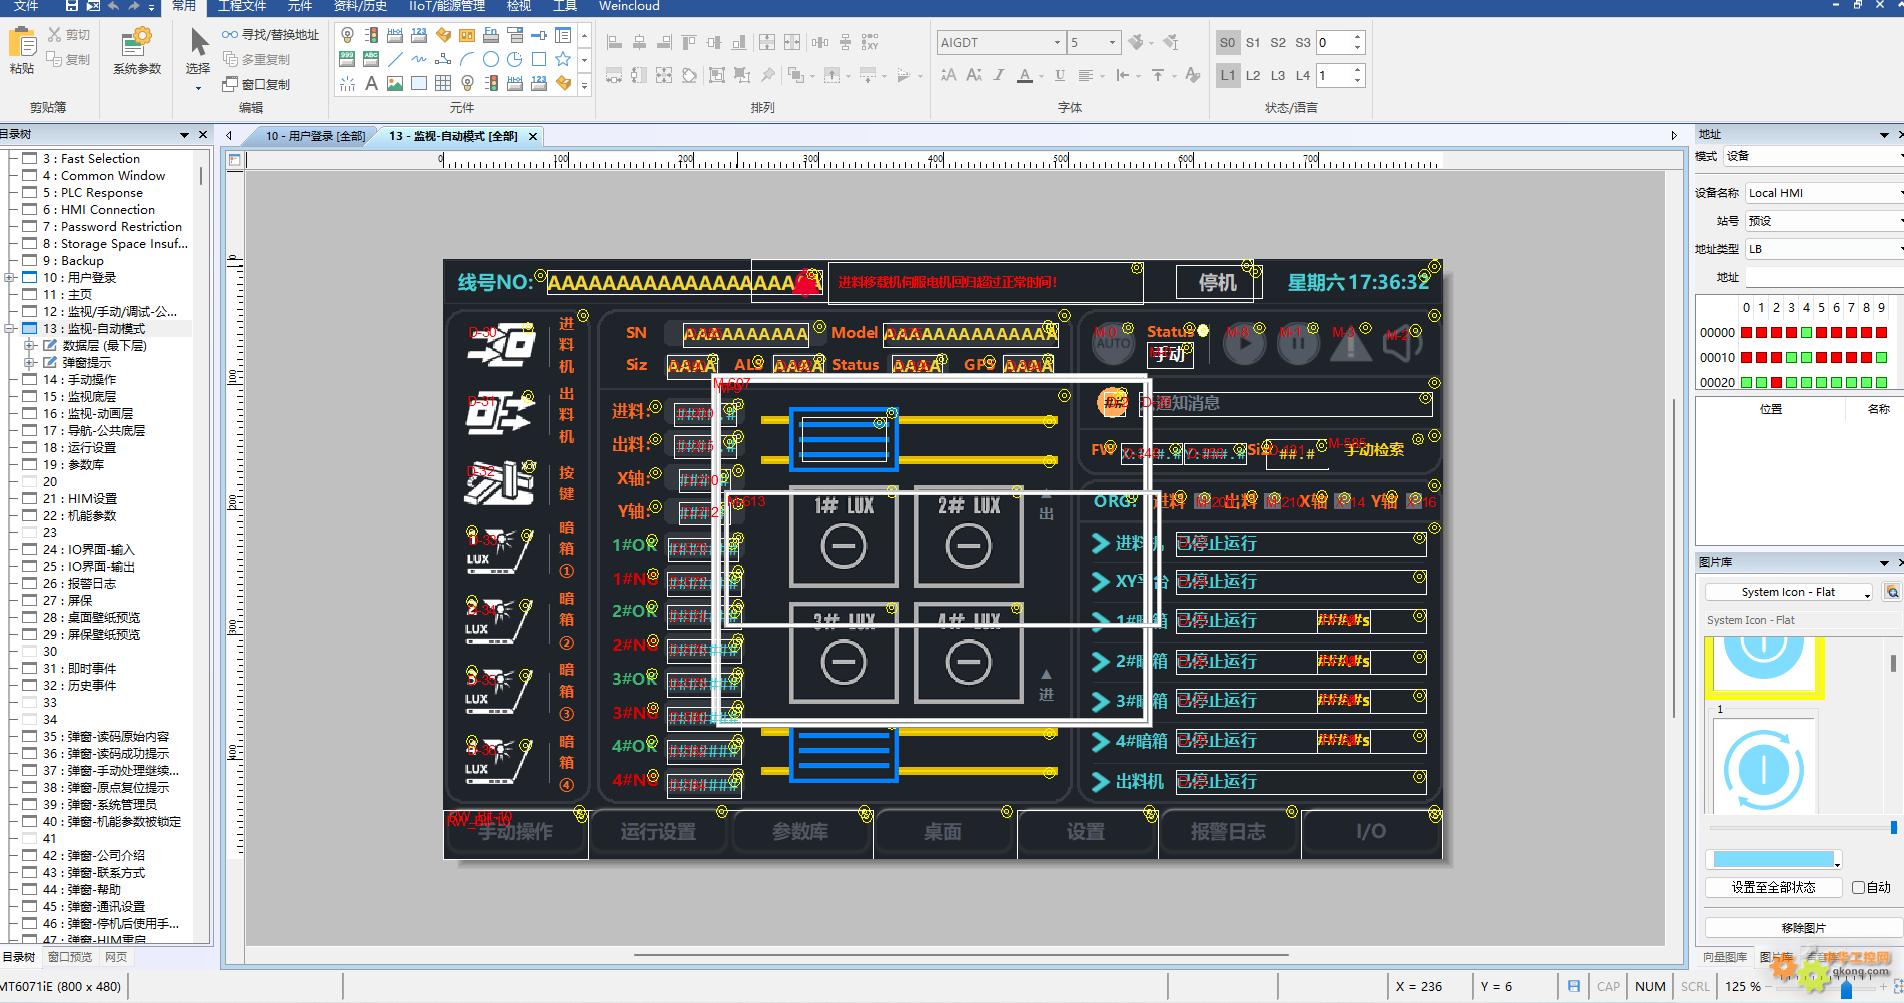Collapse tree node 13 : 监视-自动模式

[x=10, y=329]
